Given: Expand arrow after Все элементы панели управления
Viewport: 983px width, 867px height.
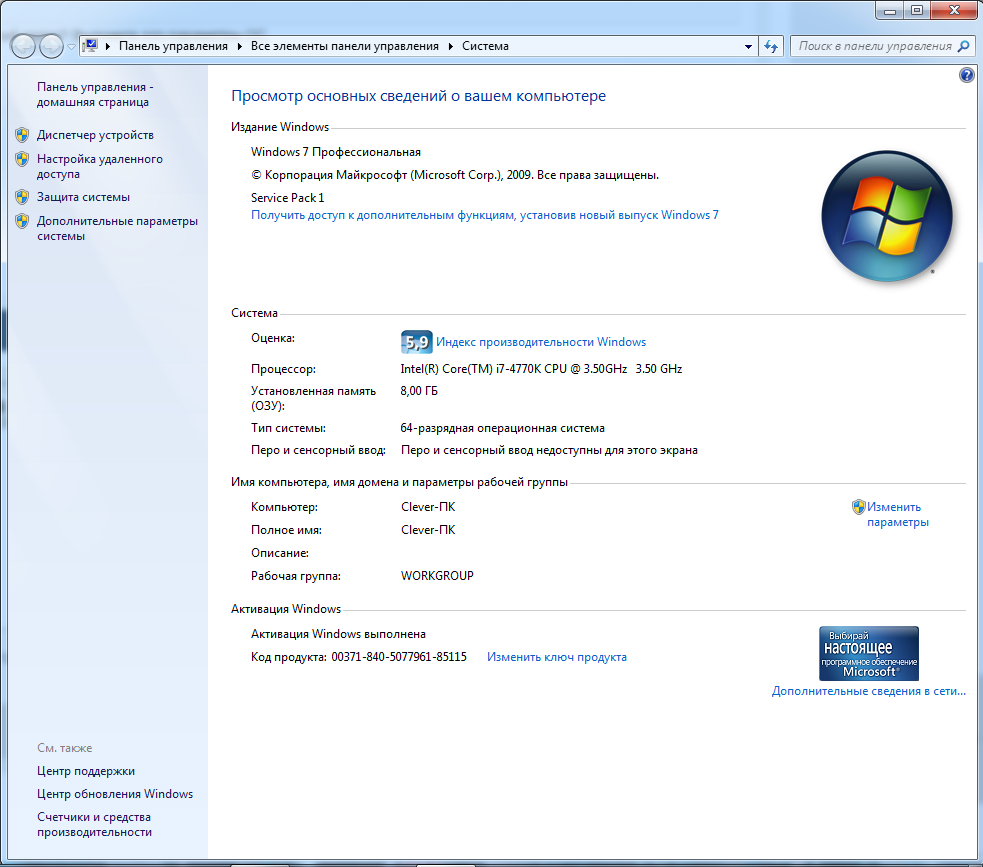Looking at the screenshot, I should [x=451, y=46].
